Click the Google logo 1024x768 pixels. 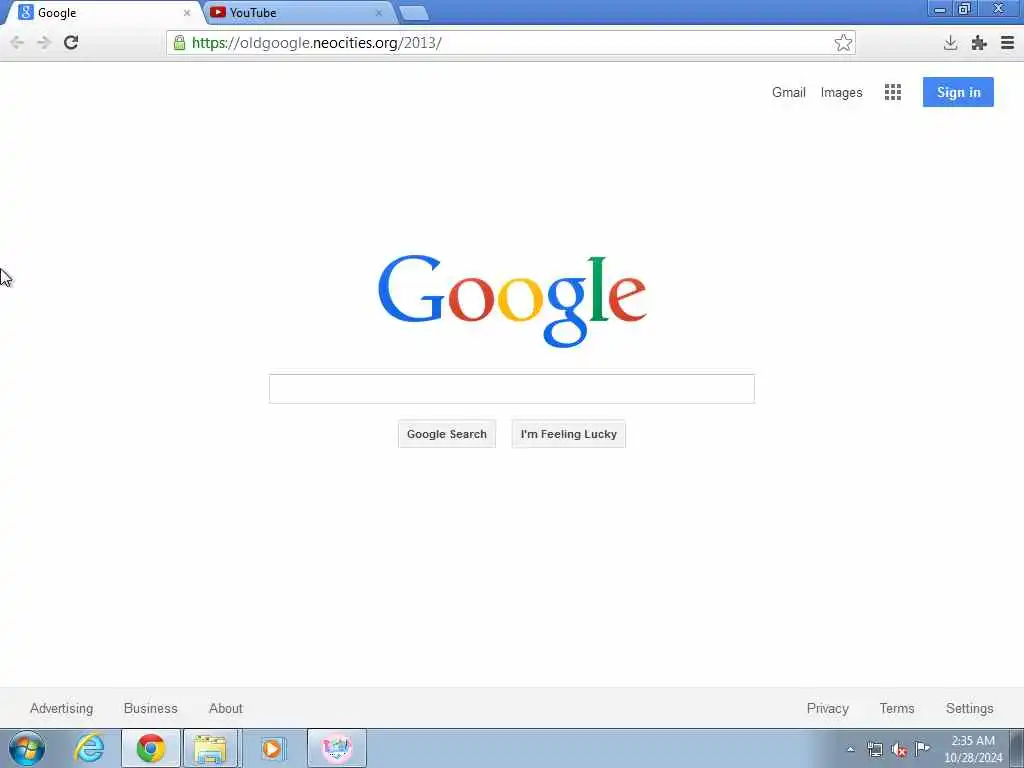click(x=512, y=300)
